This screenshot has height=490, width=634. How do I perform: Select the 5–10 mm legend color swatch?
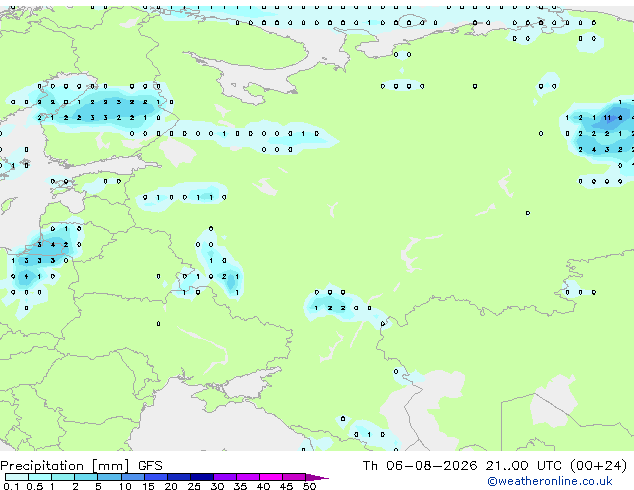point(109,477)
